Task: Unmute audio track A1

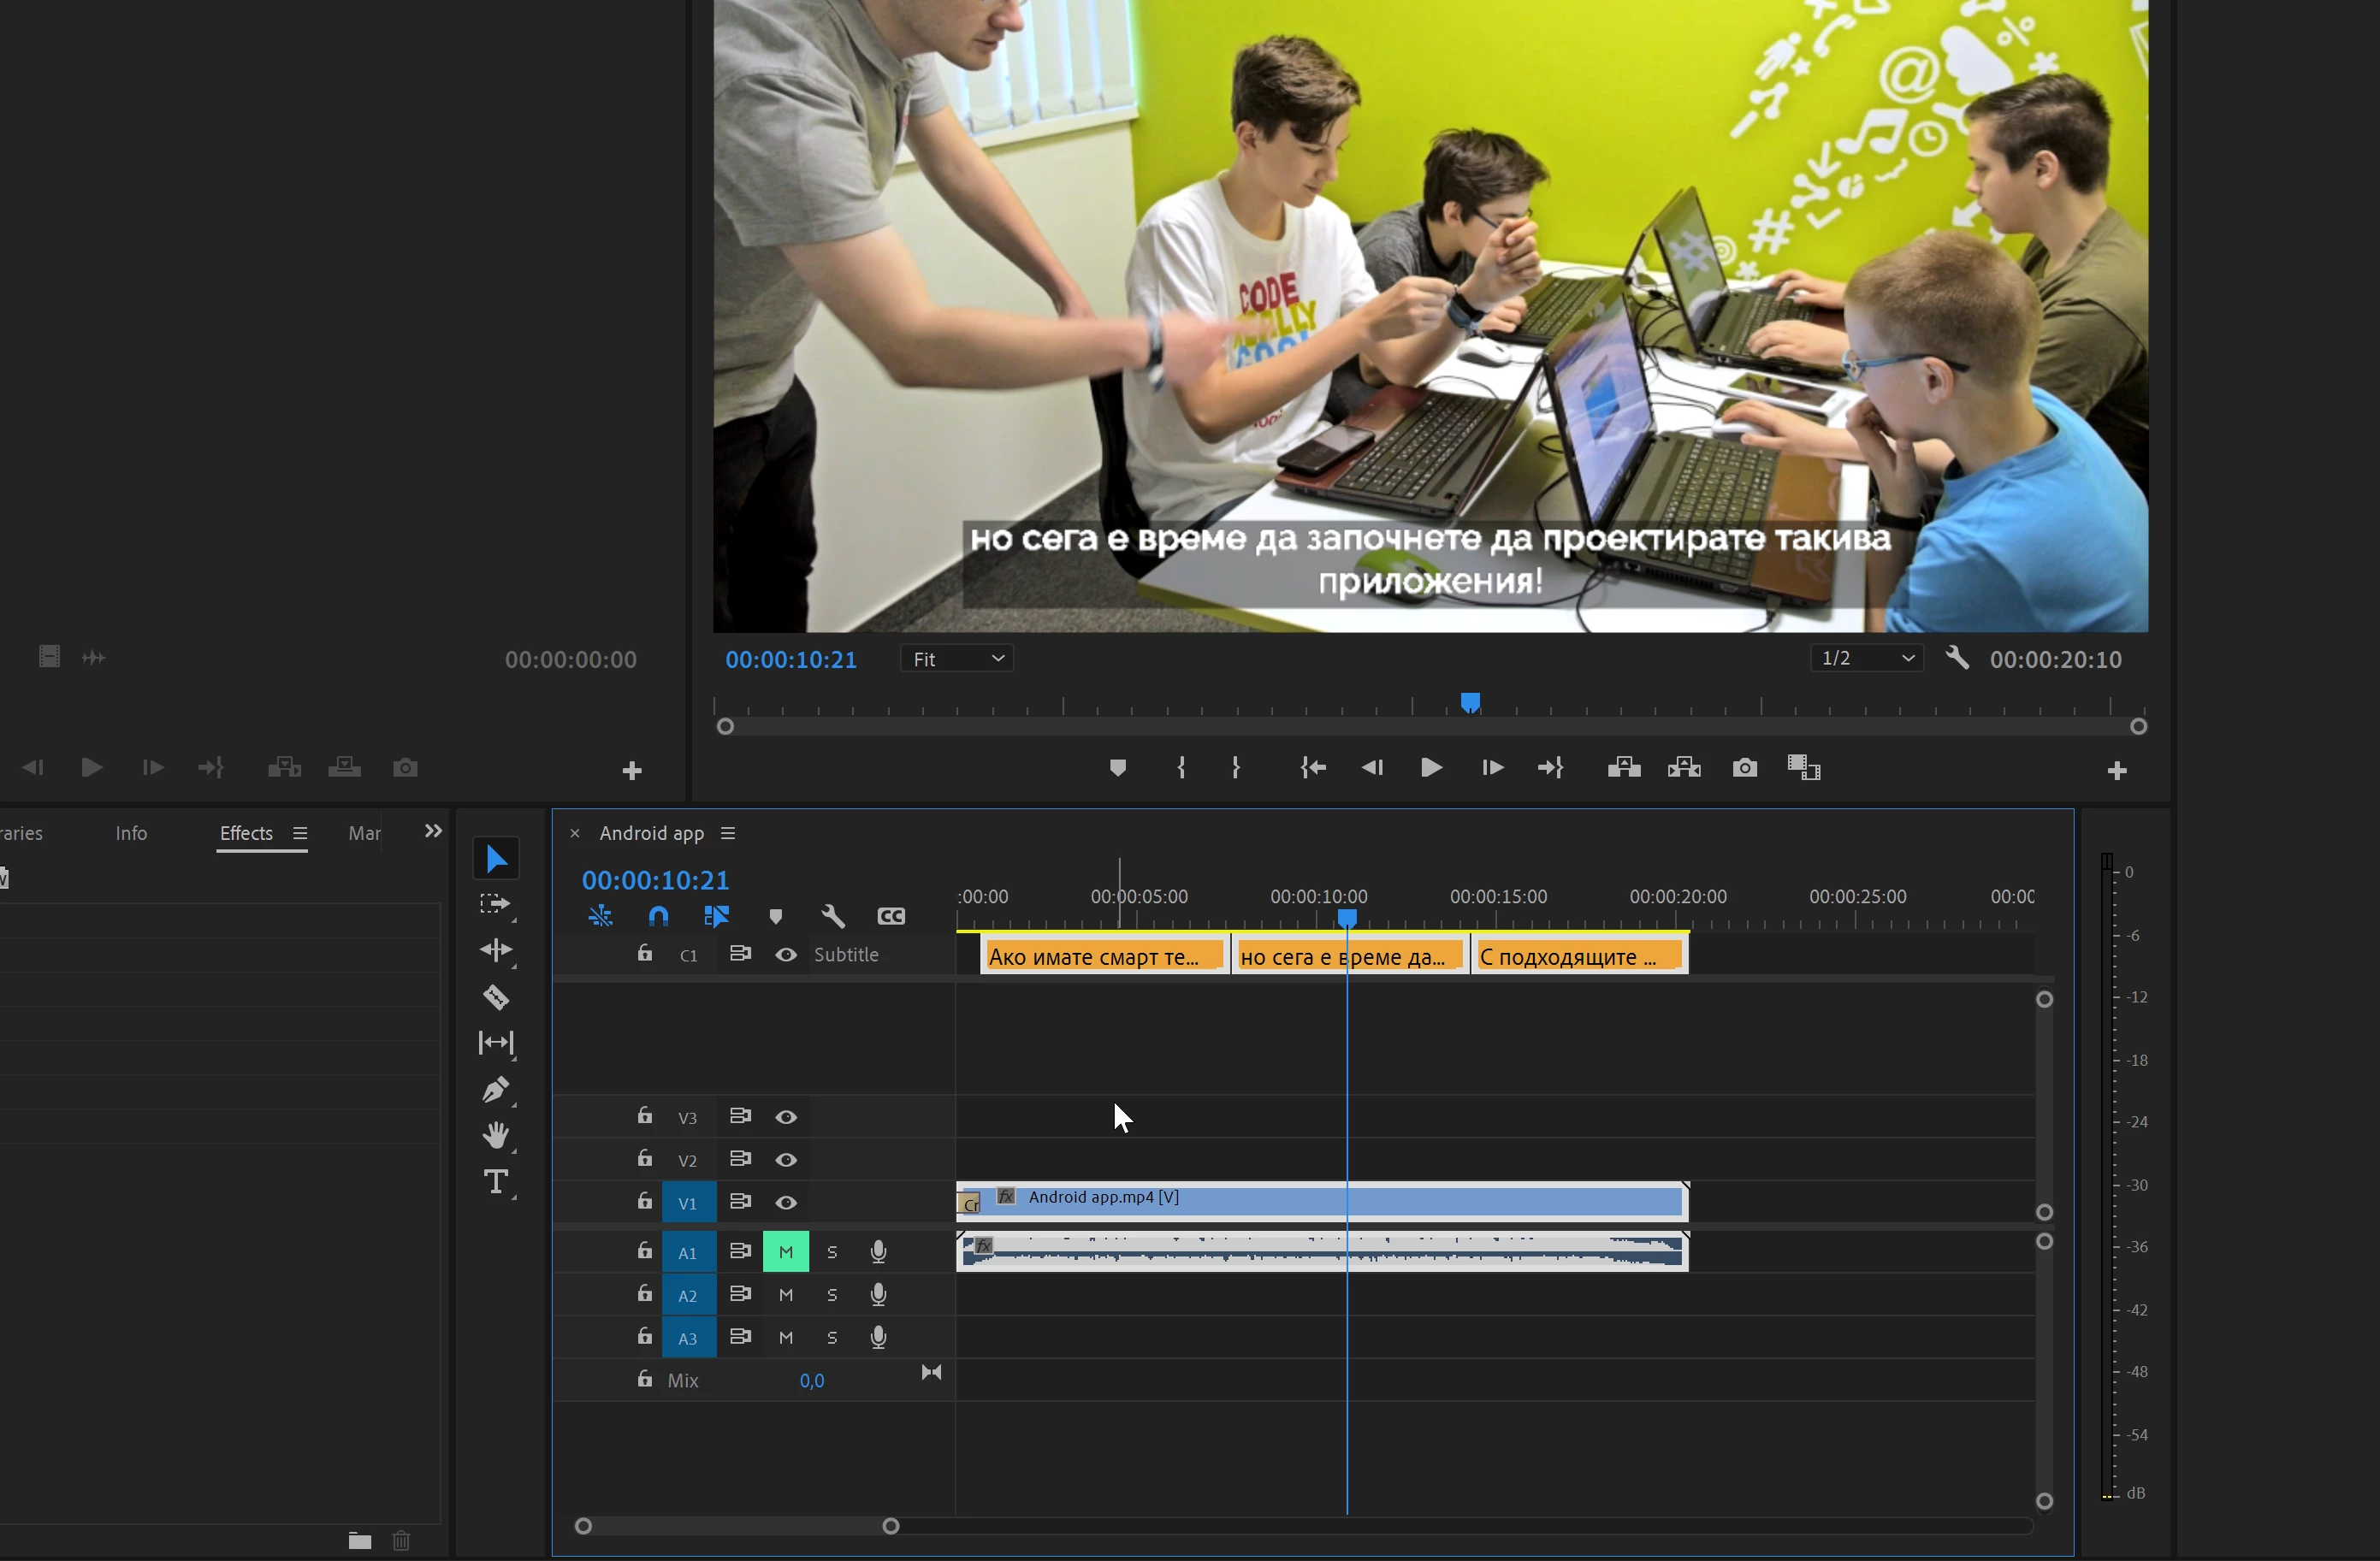Action: [x=786, y=1252]
